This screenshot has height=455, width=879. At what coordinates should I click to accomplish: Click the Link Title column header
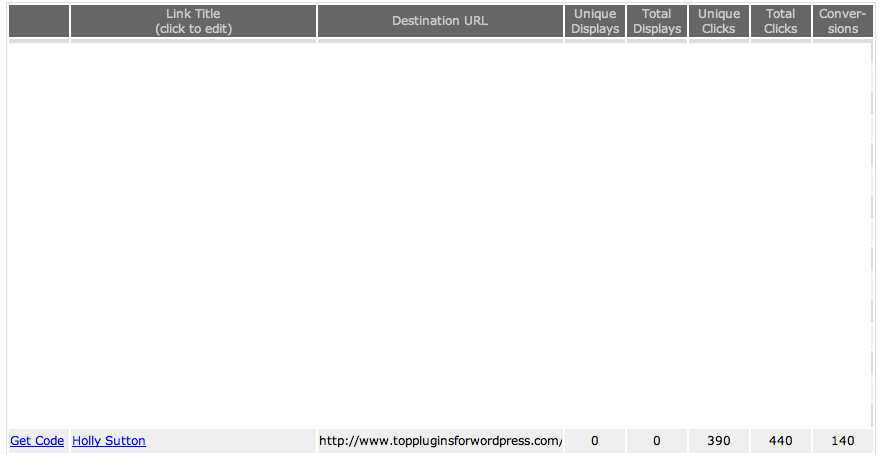coord(193,14)
